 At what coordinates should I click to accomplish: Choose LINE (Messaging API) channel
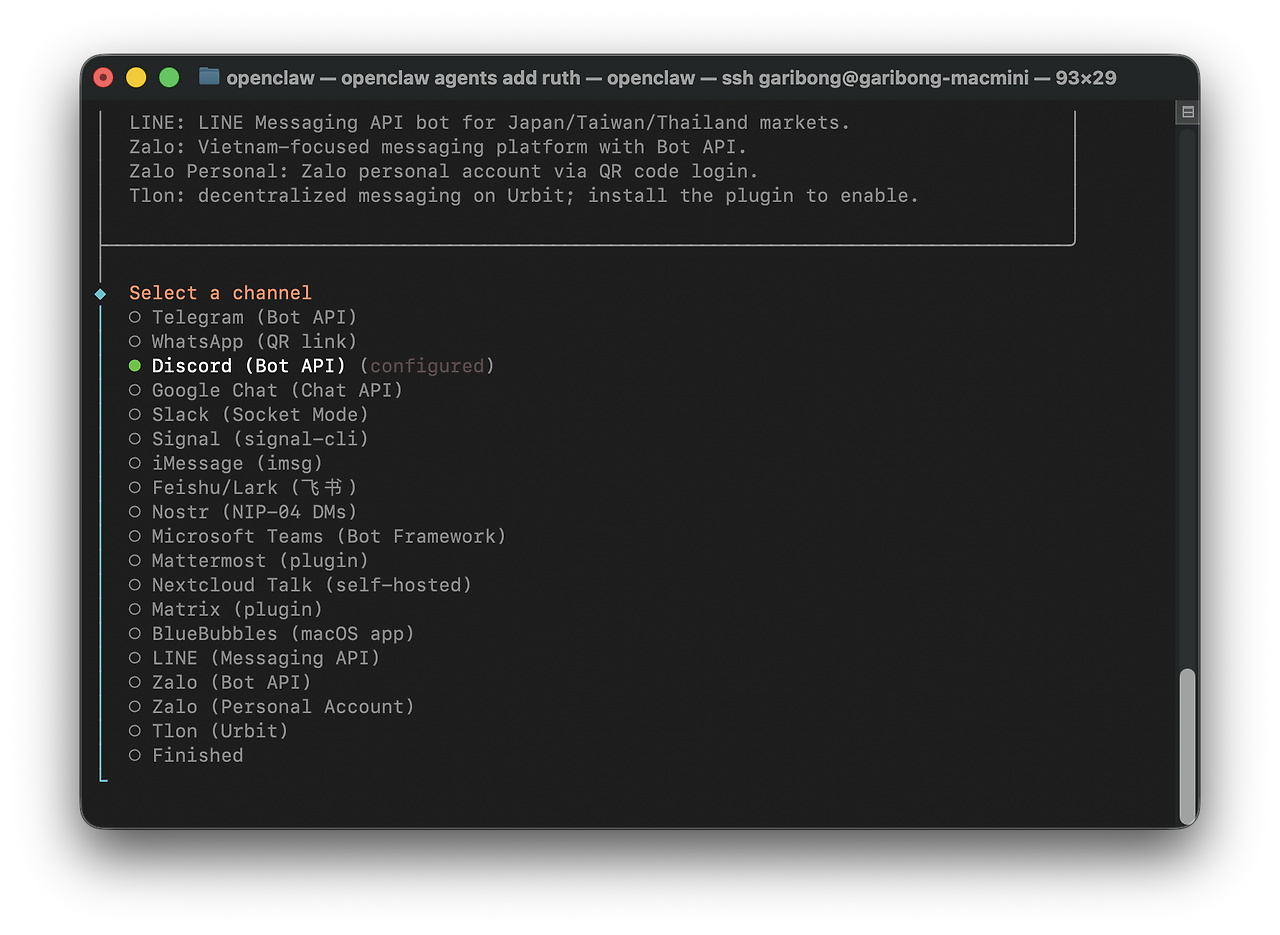pyautogui.click(x=255, y=658)
